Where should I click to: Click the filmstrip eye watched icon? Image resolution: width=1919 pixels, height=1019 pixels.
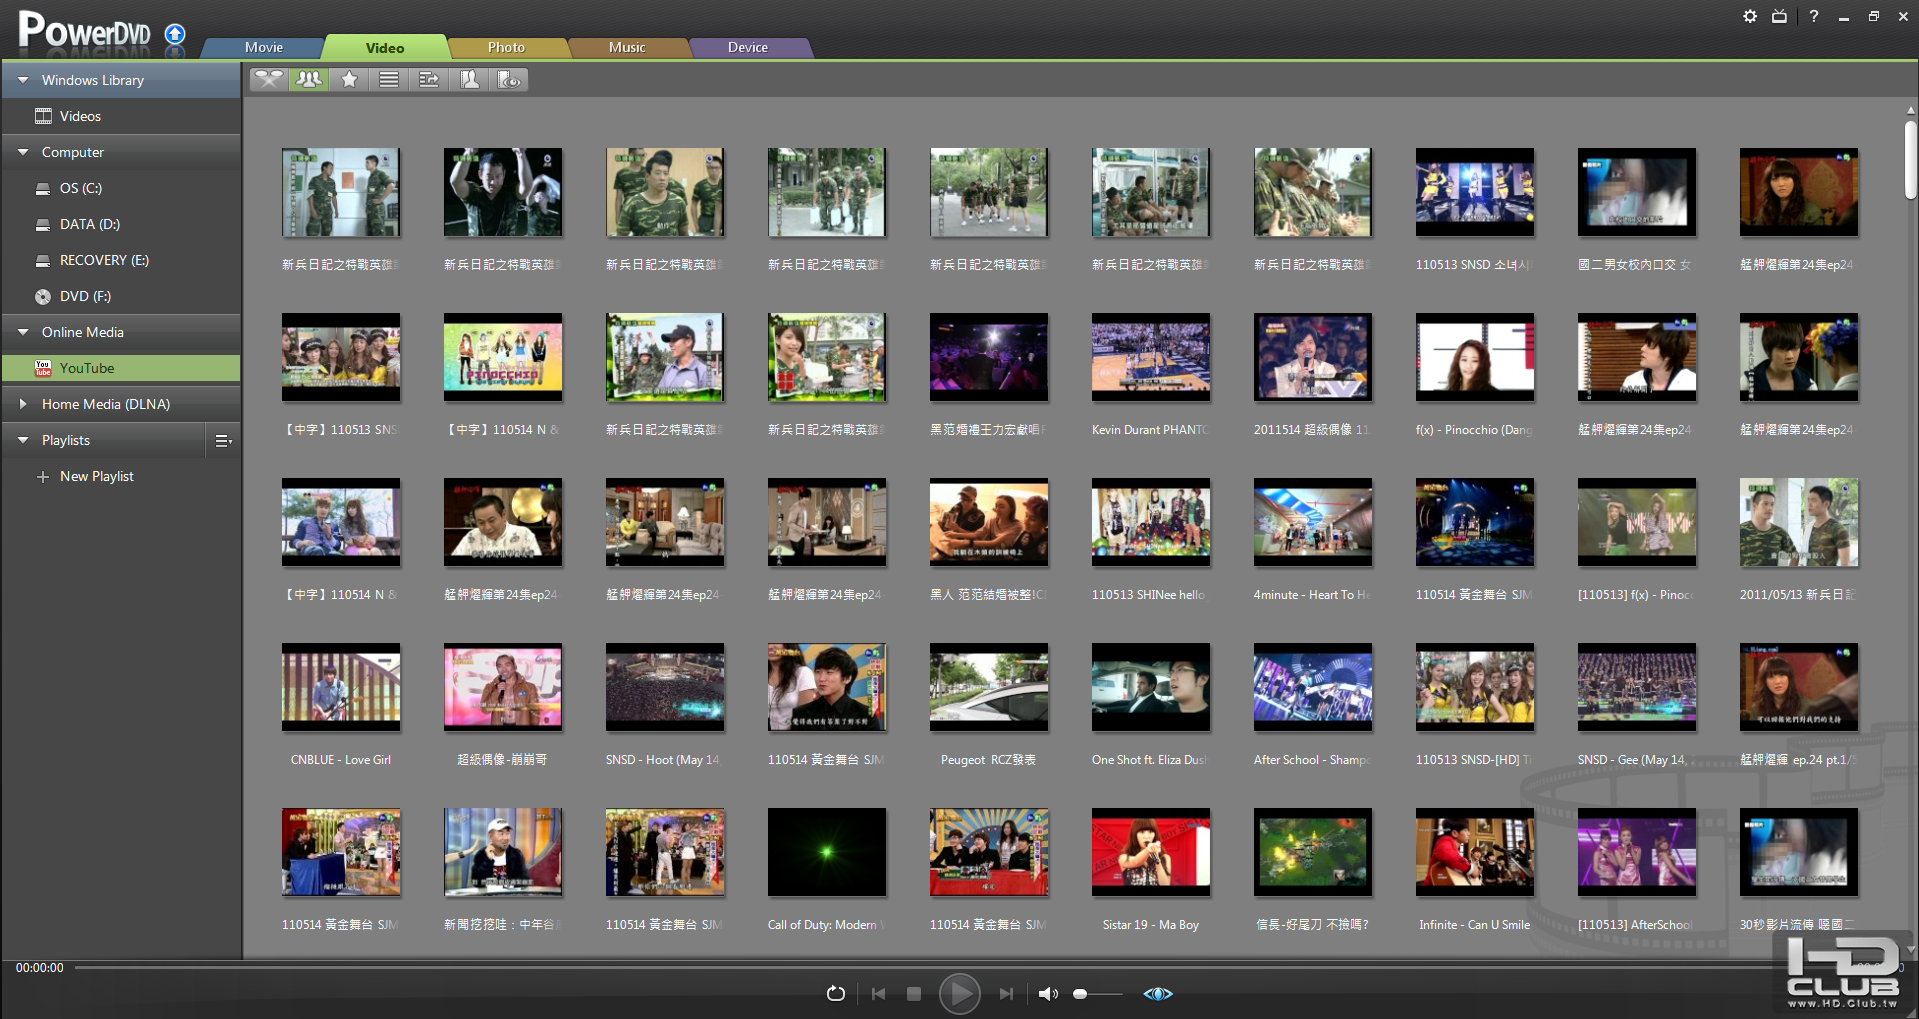tap(509, 79)
